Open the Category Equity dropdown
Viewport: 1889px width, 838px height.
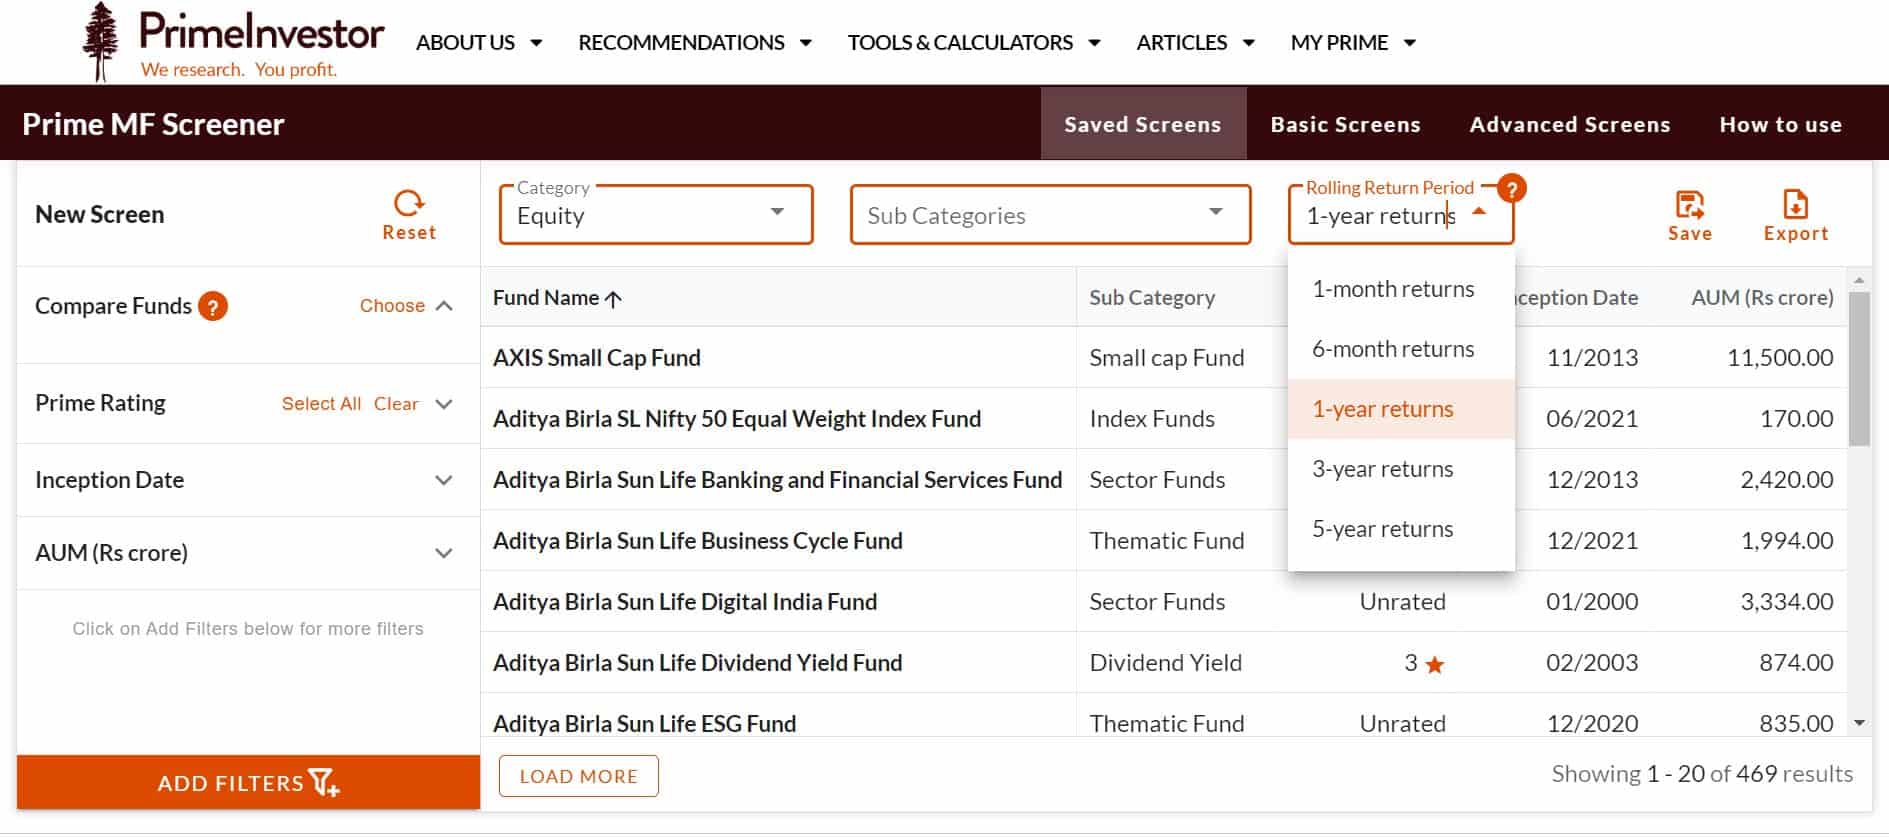(x=656, y=214)
